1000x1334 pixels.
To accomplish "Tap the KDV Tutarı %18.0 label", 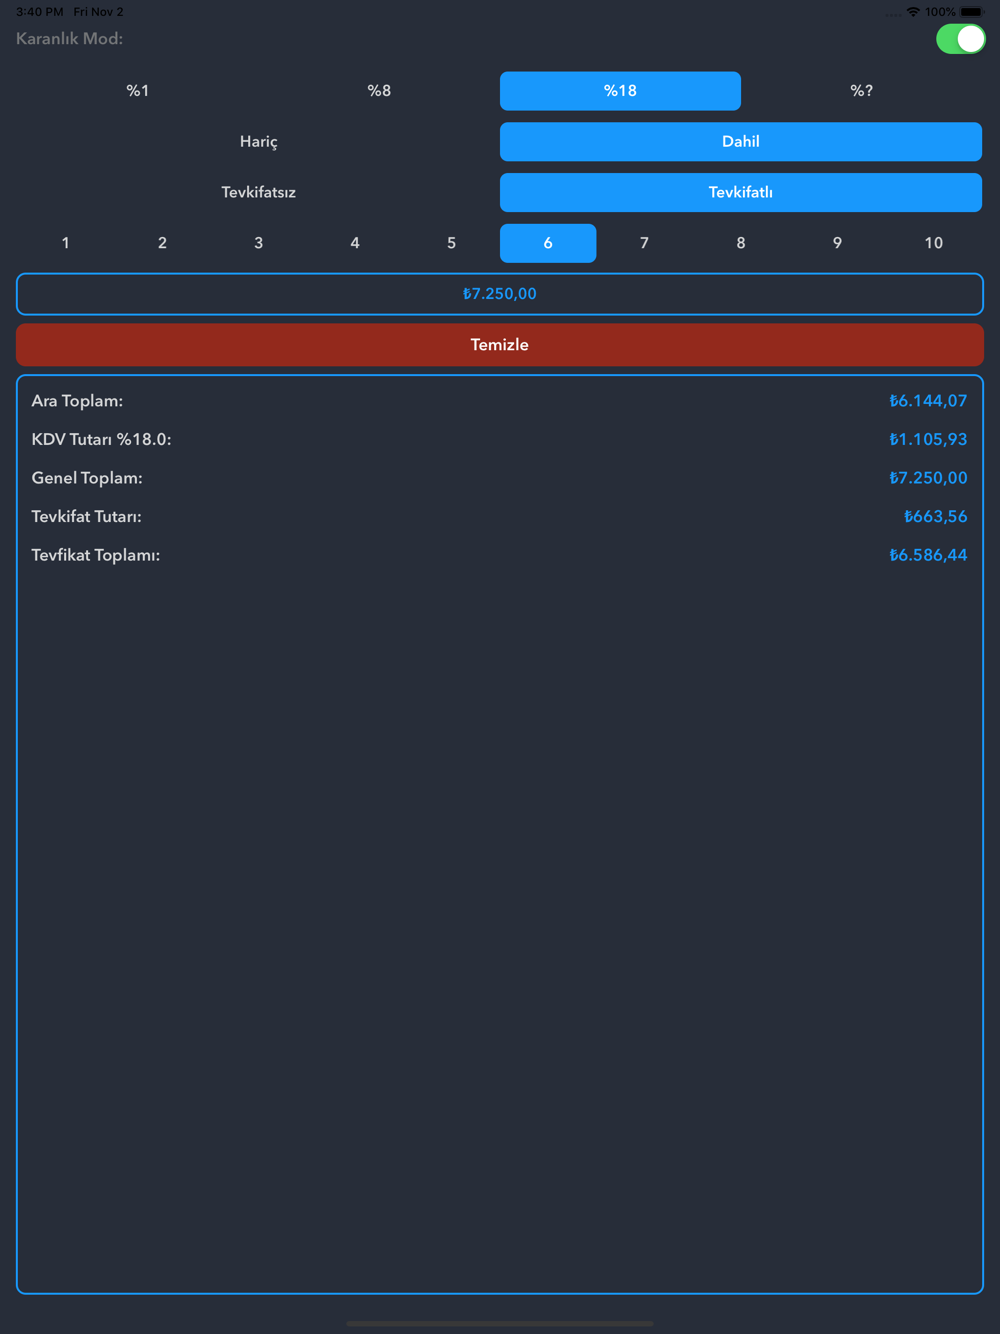I will point(101,440).
